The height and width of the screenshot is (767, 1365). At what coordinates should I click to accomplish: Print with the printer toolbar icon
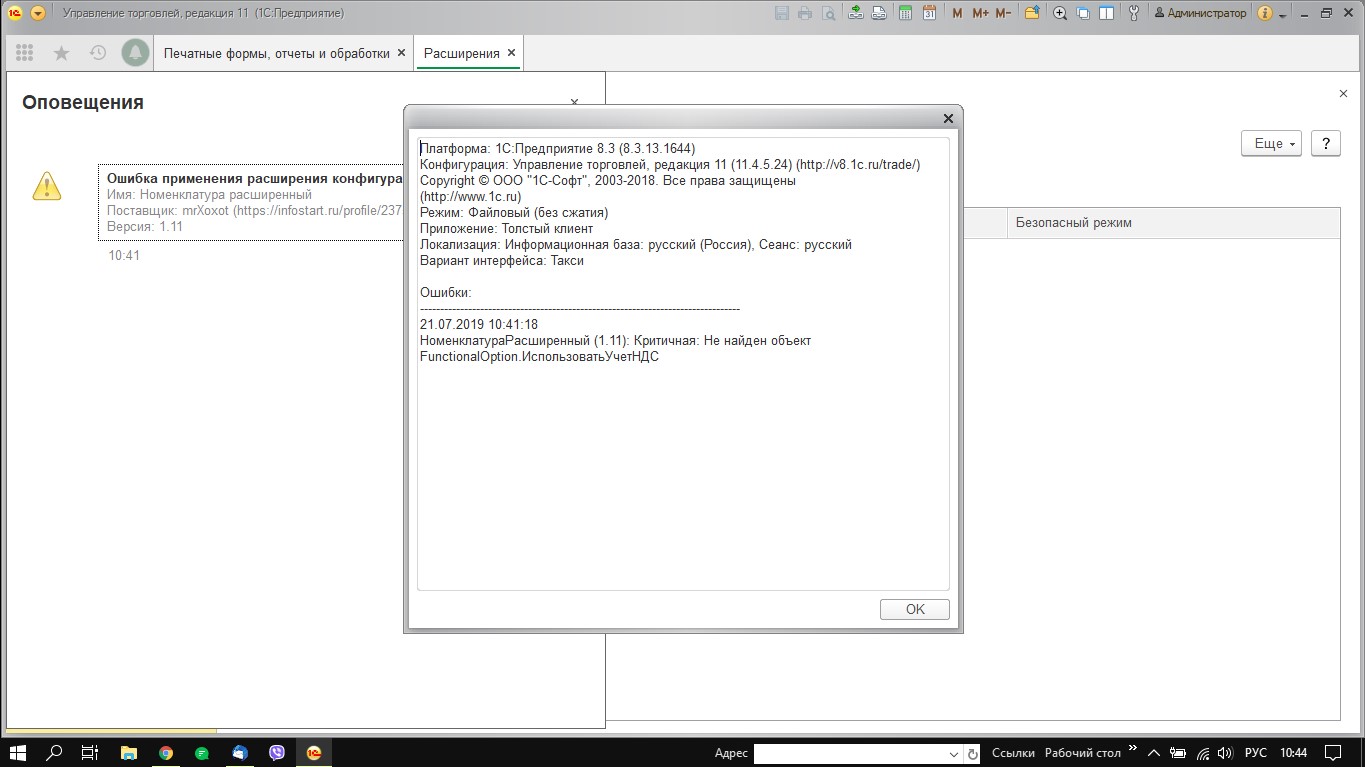pos(804,14)
